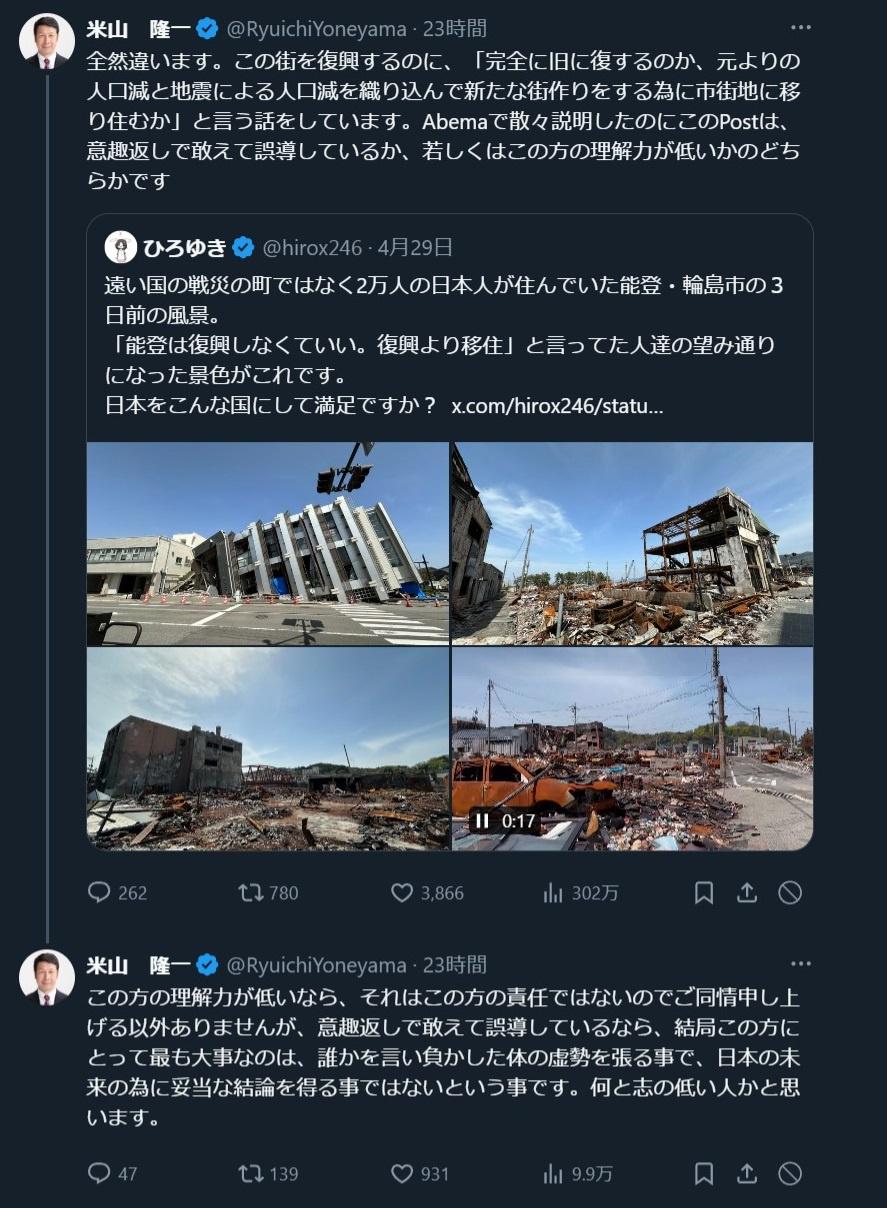
Task: Like the first post with 3,866 likes
Action: [x=426, y=893]
